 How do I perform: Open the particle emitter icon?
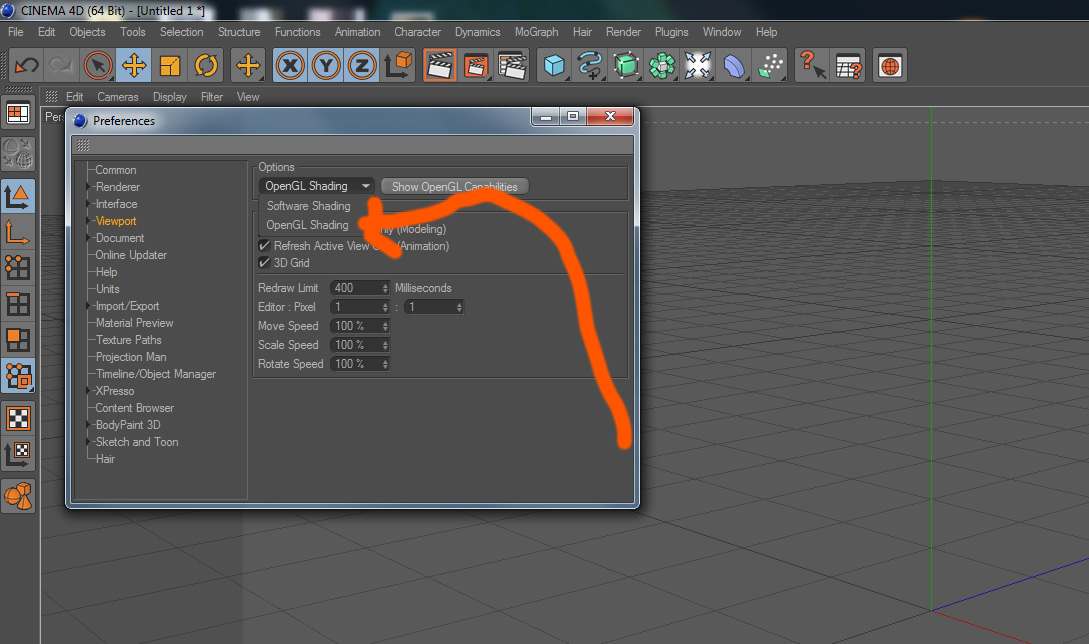(770, 66)
